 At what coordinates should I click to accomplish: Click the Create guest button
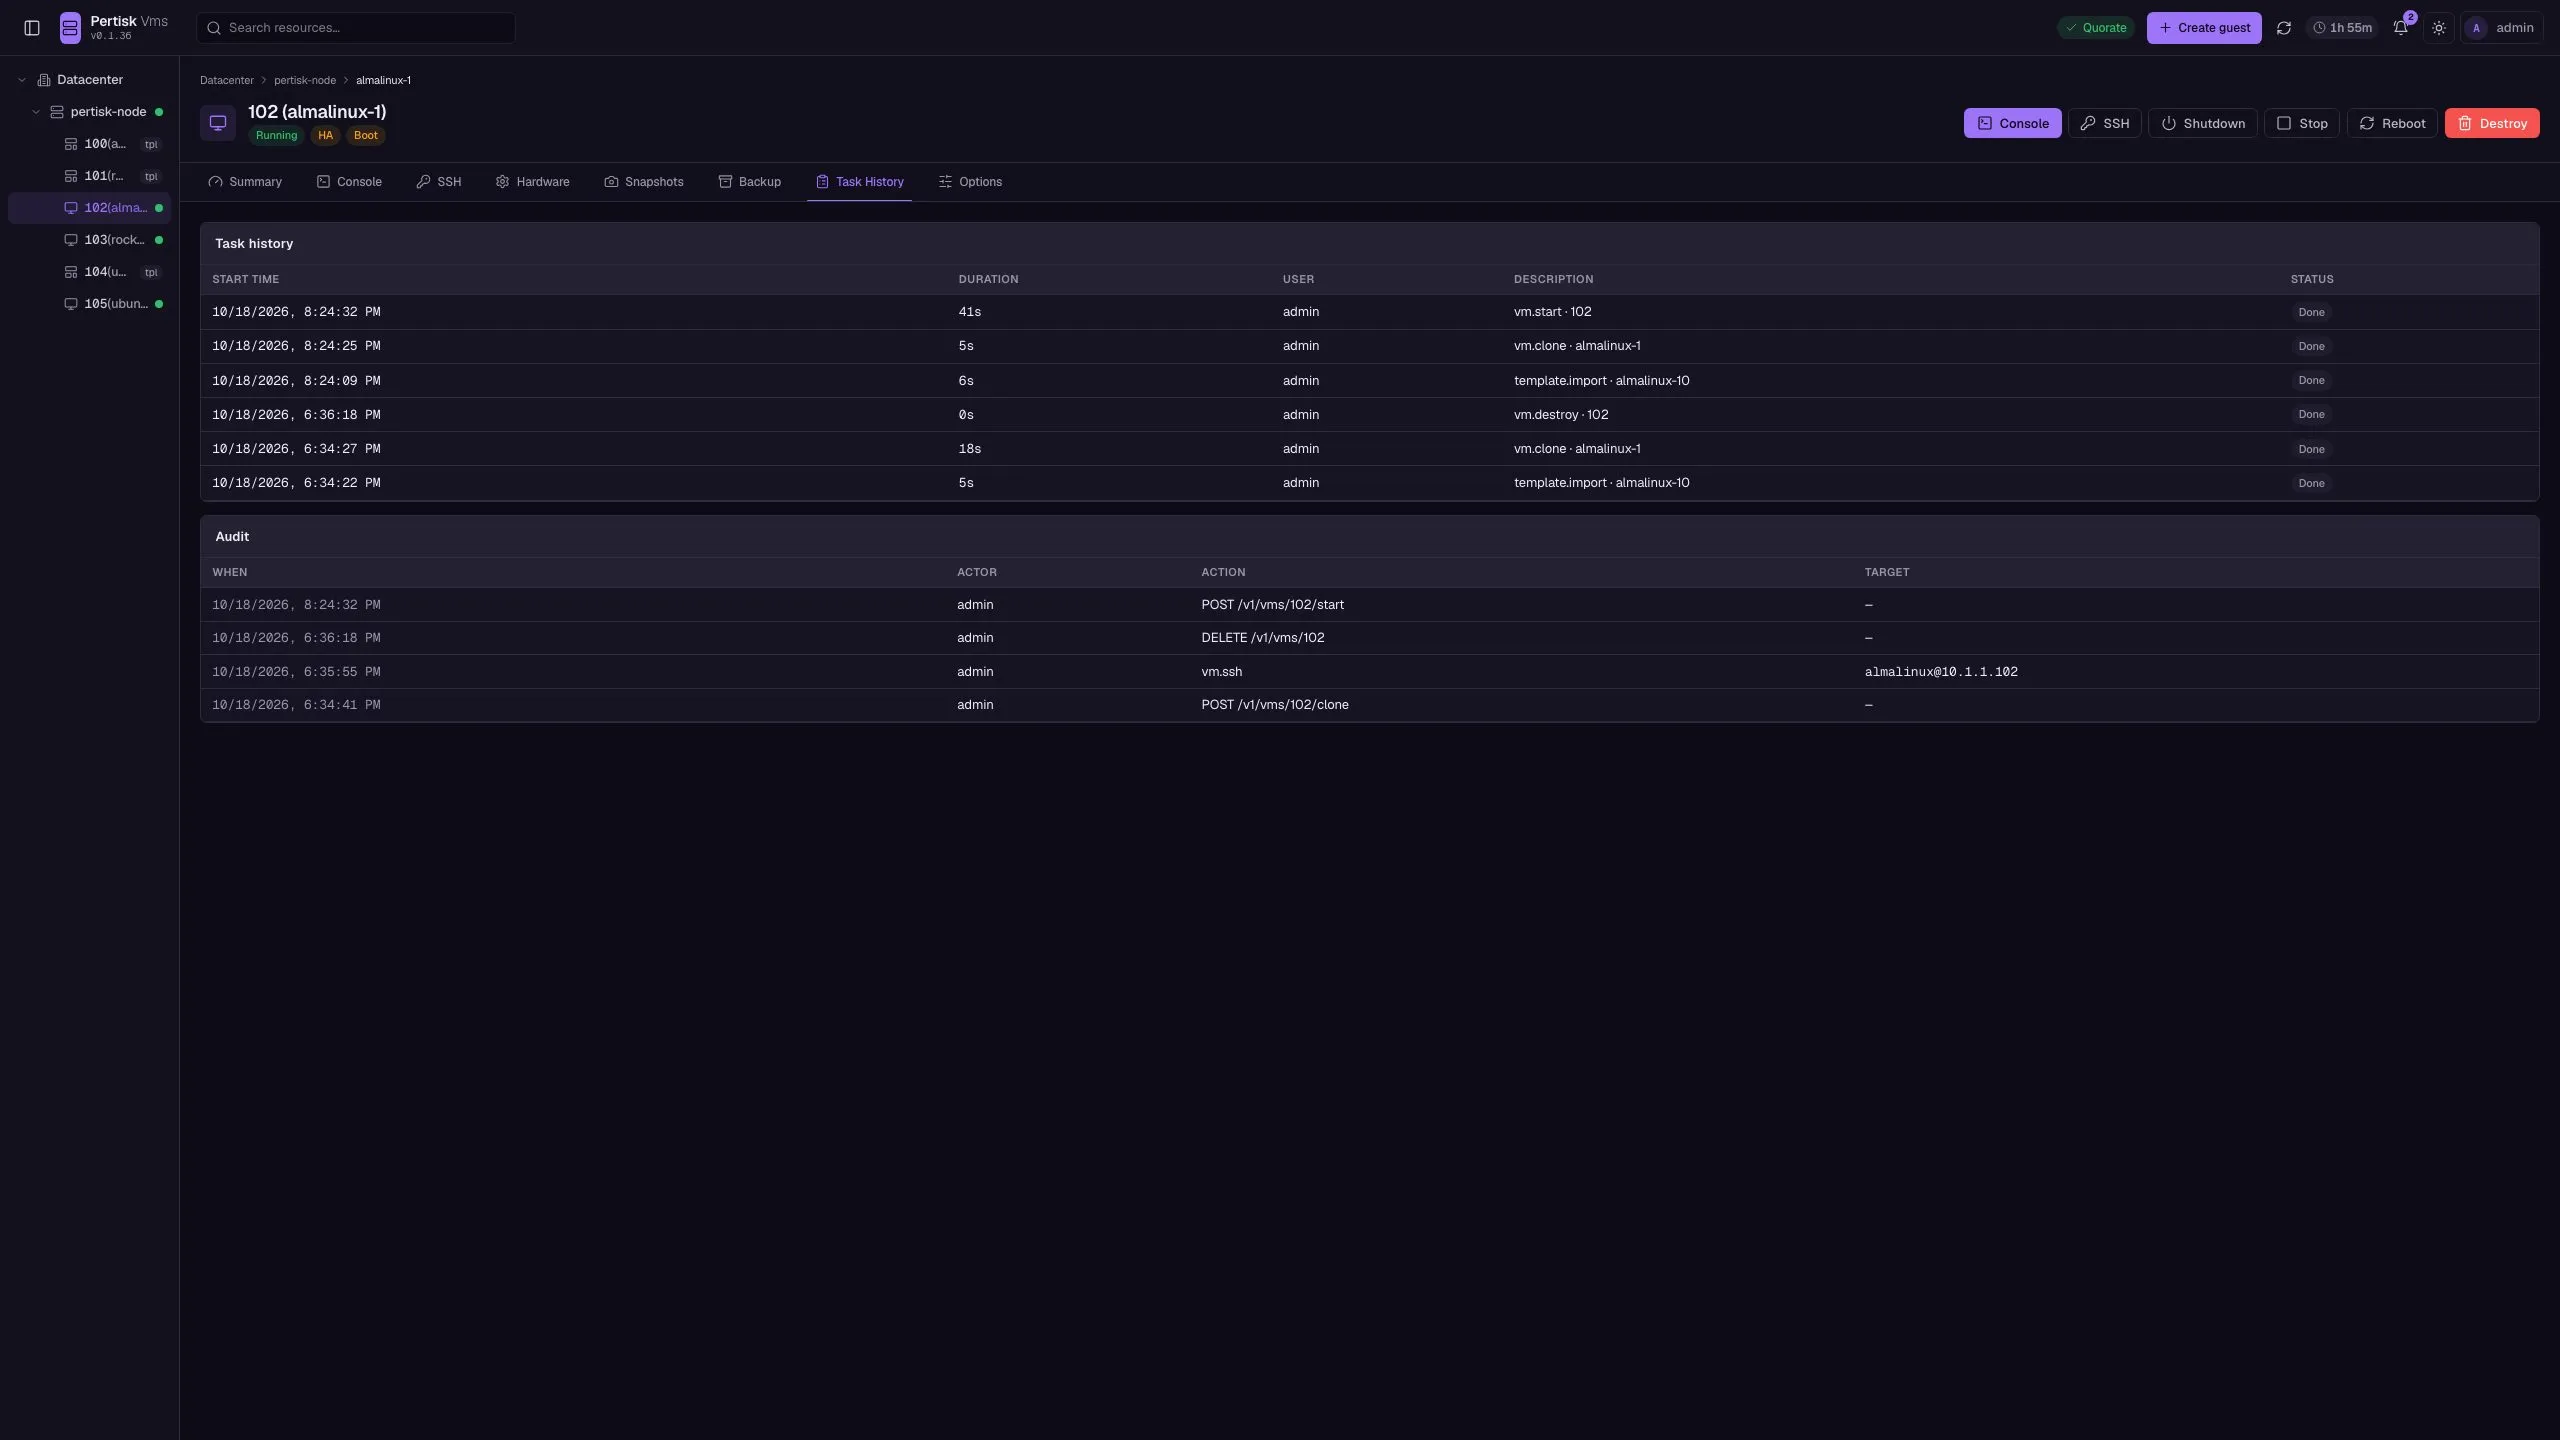click(x=2204, y=28)
